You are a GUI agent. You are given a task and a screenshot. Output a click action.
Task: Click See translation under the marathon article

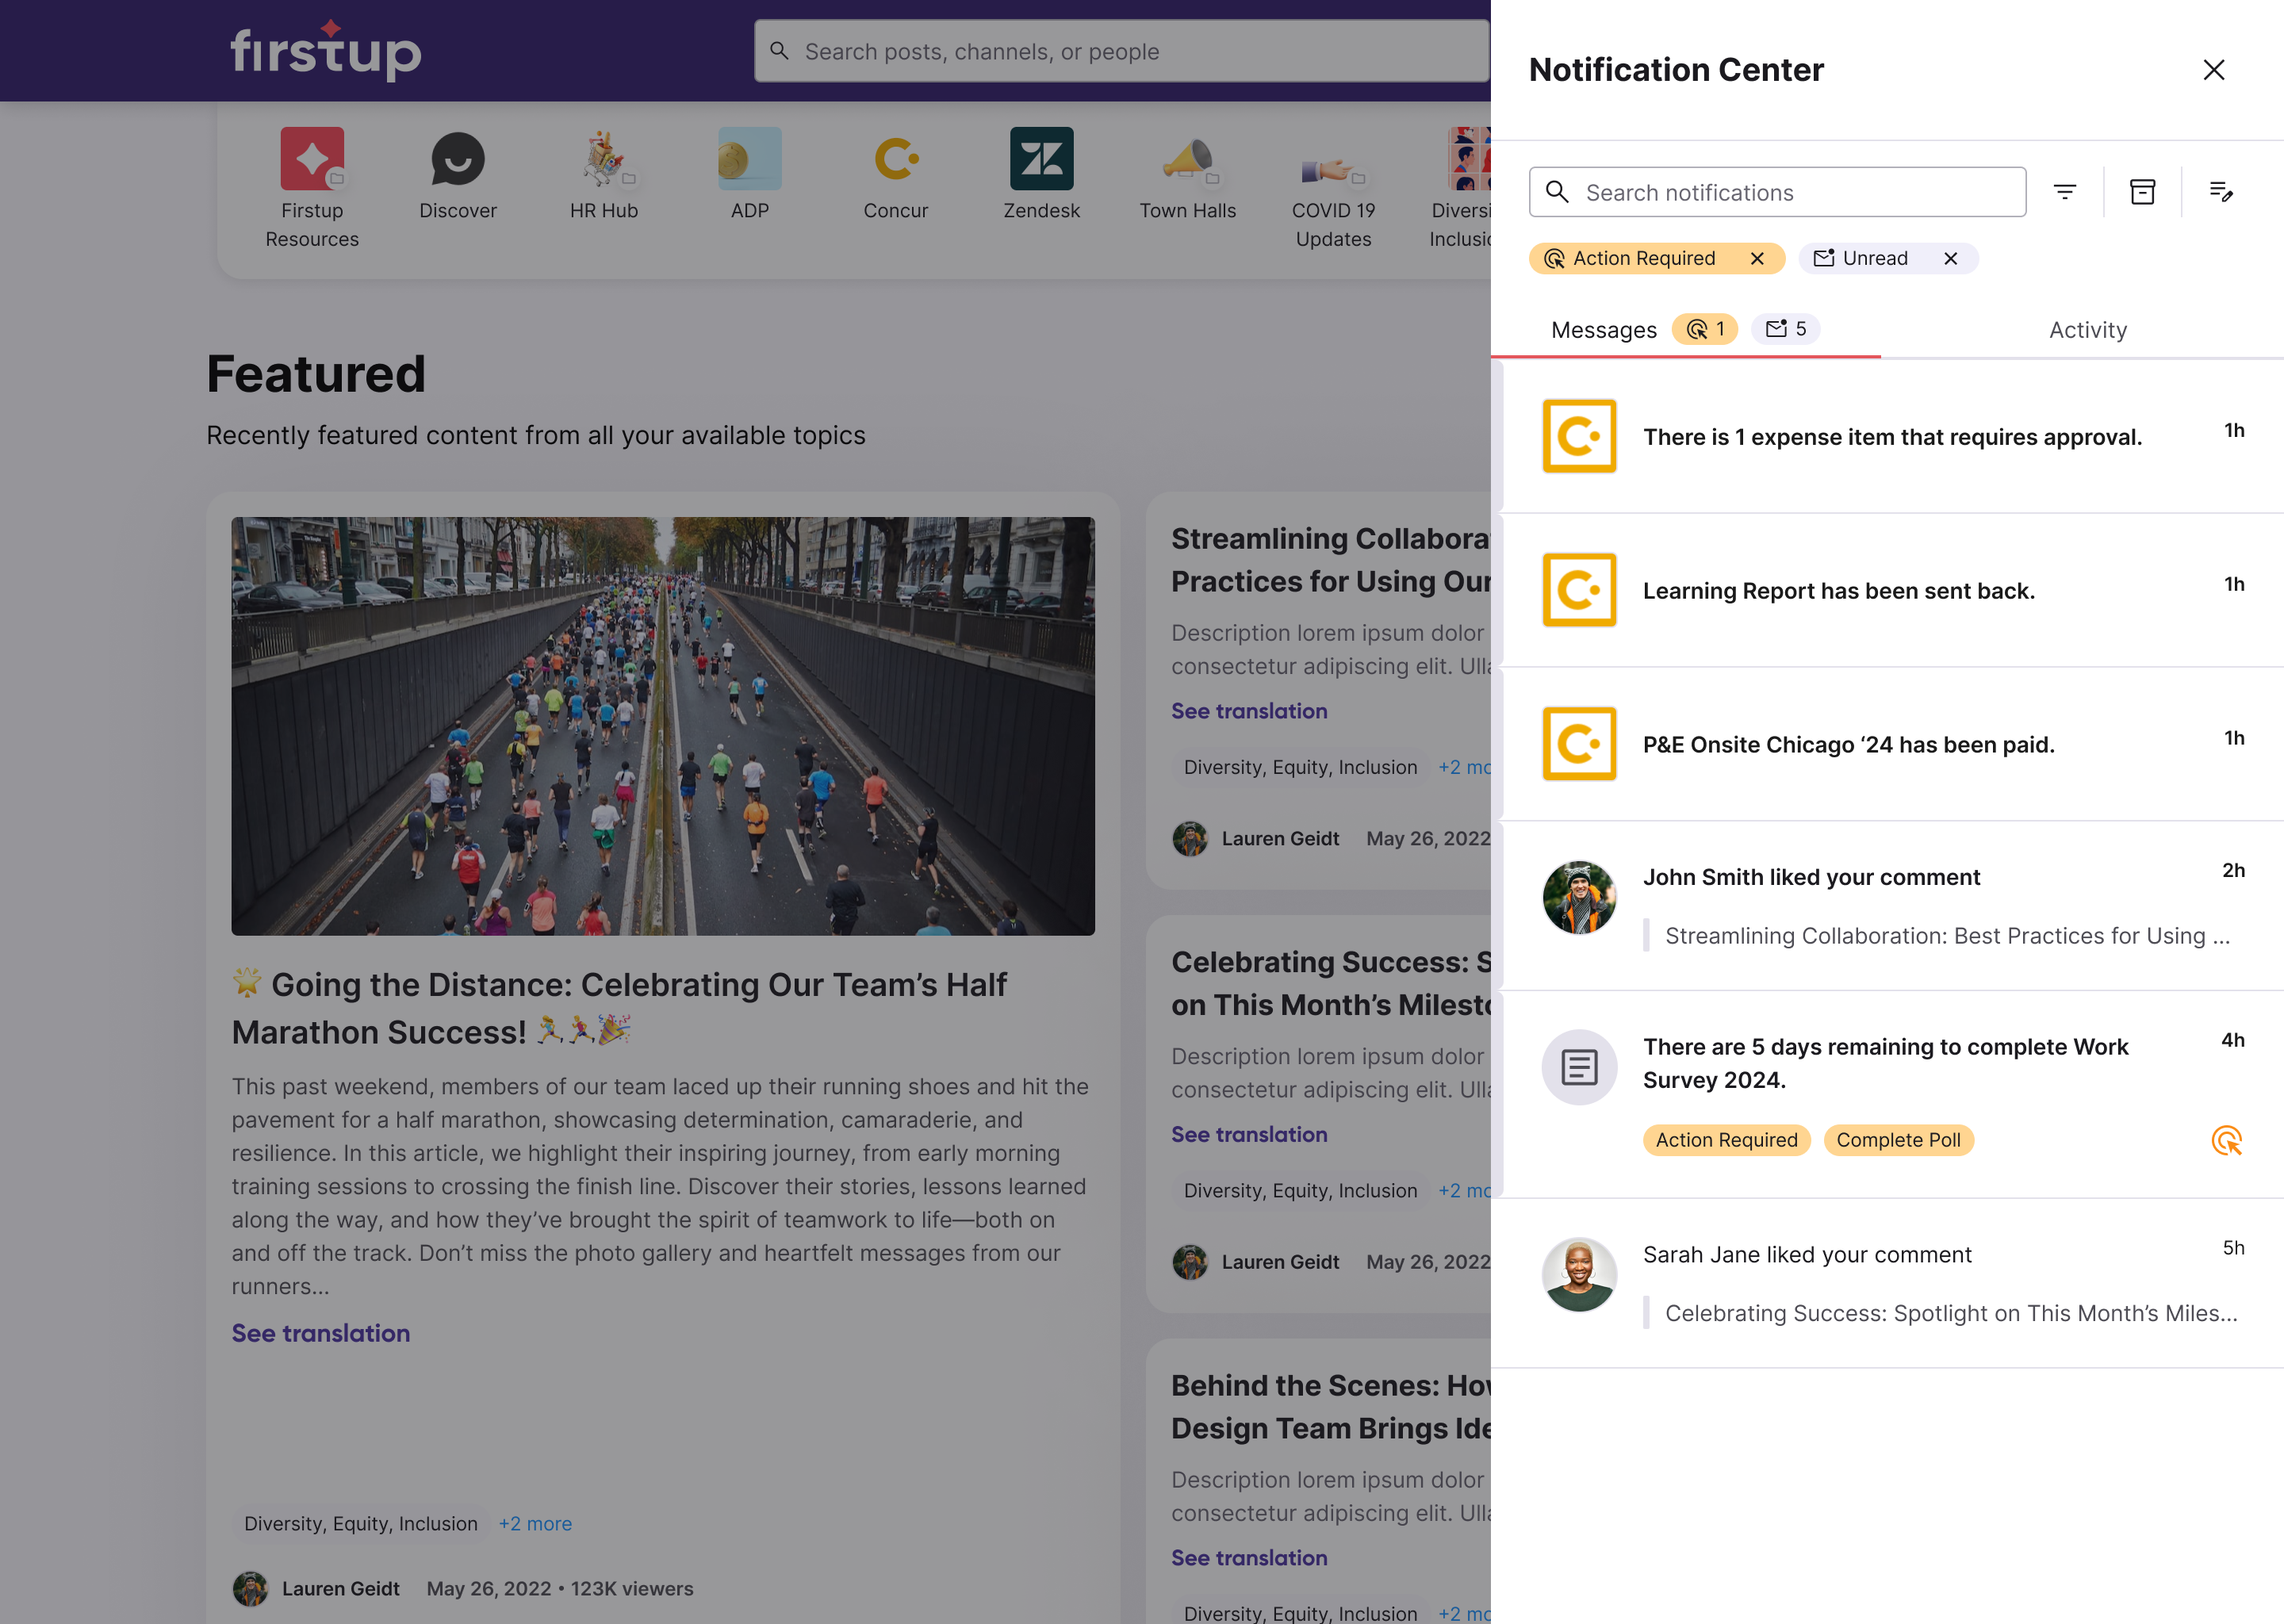coord(321,1333)
